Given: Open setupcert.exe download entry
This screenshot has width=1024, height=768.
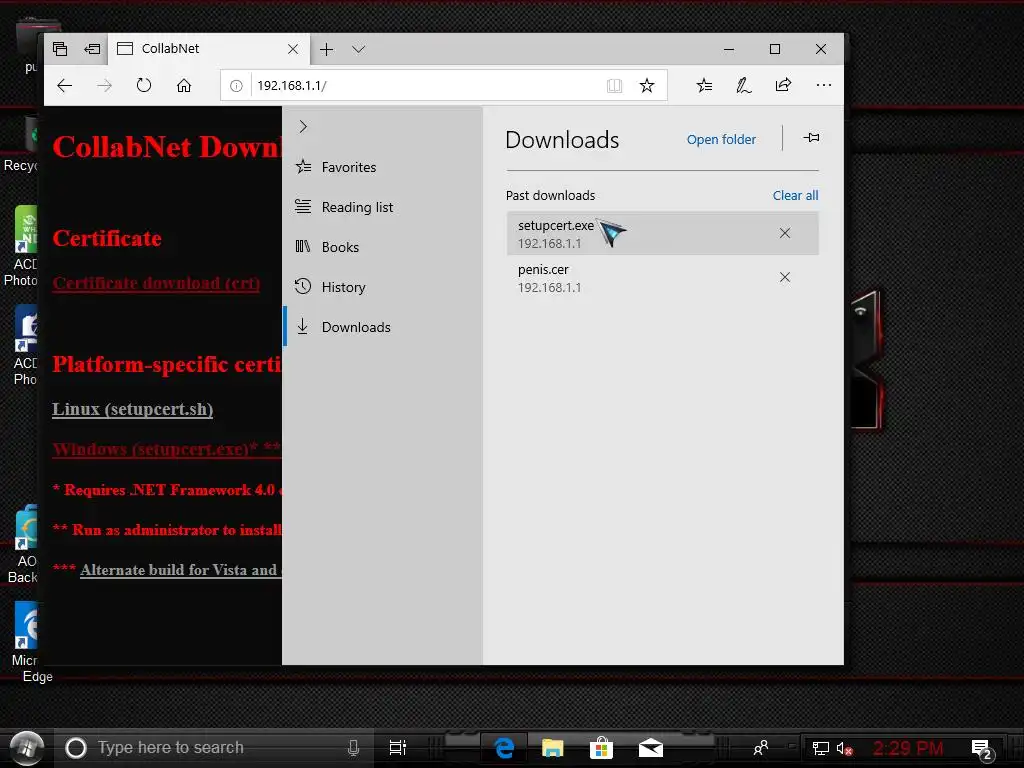Looking at the screenshot, I should click(x=662, y=233).
